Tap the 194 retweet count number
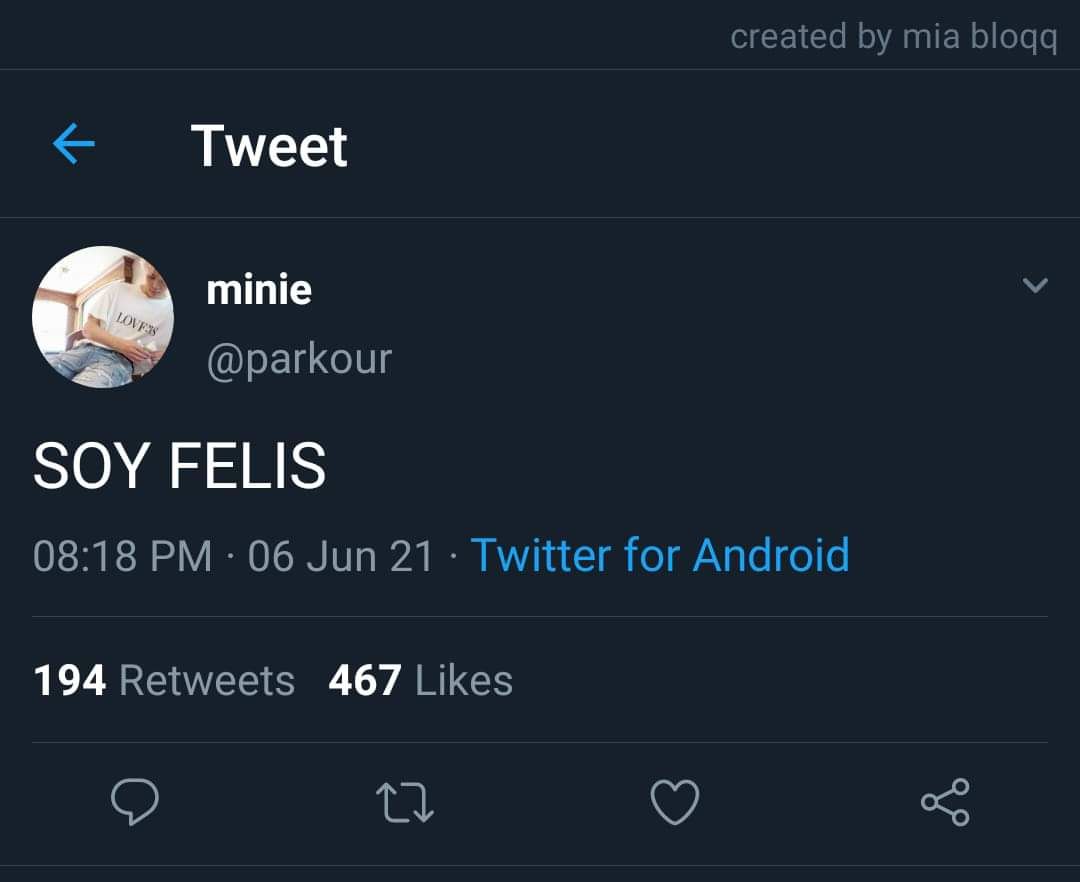1080x882 pixels. click(70, 681)
